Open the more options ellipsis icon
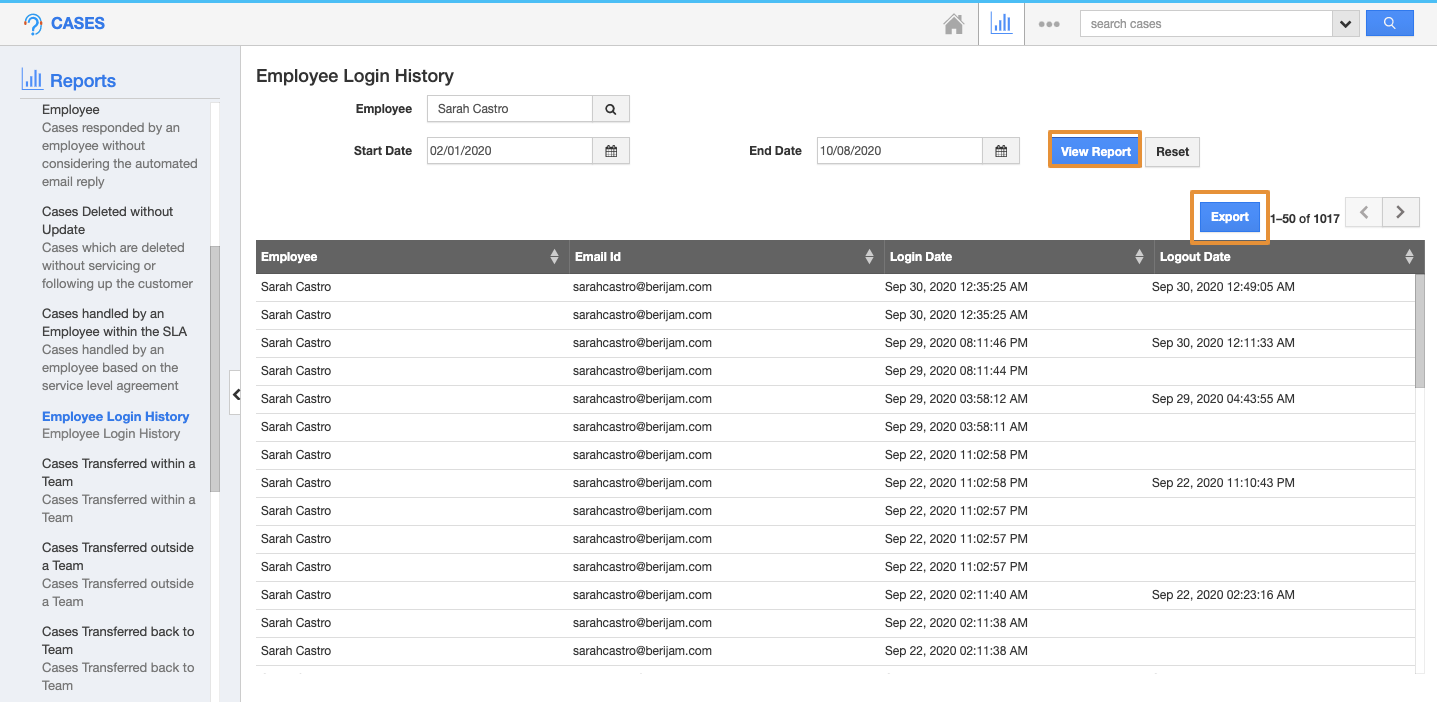This screenshot has height=702, width=1437. pyautogui.click(x=1048, y=24)
